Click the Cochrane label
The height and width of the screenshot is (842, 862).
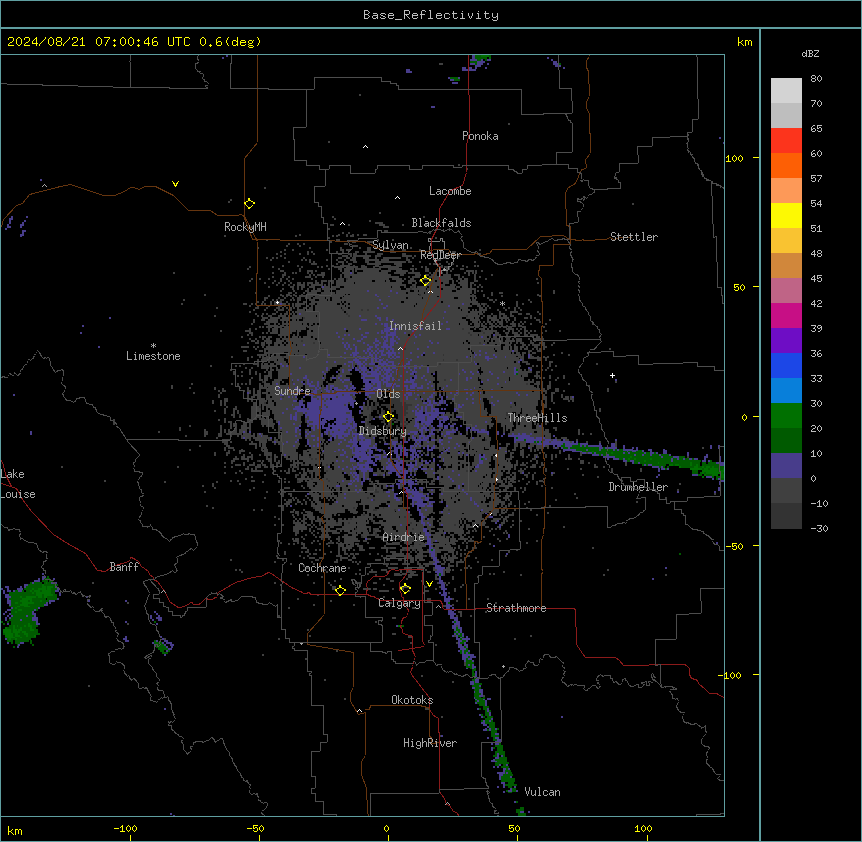pyautogui.click(x=322, y=568)
